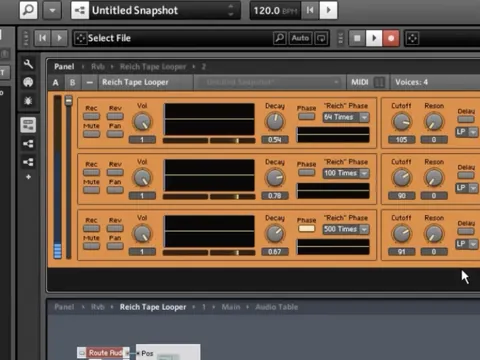
Task: Click the bug debug icon in sidebar
Action: 28,100
